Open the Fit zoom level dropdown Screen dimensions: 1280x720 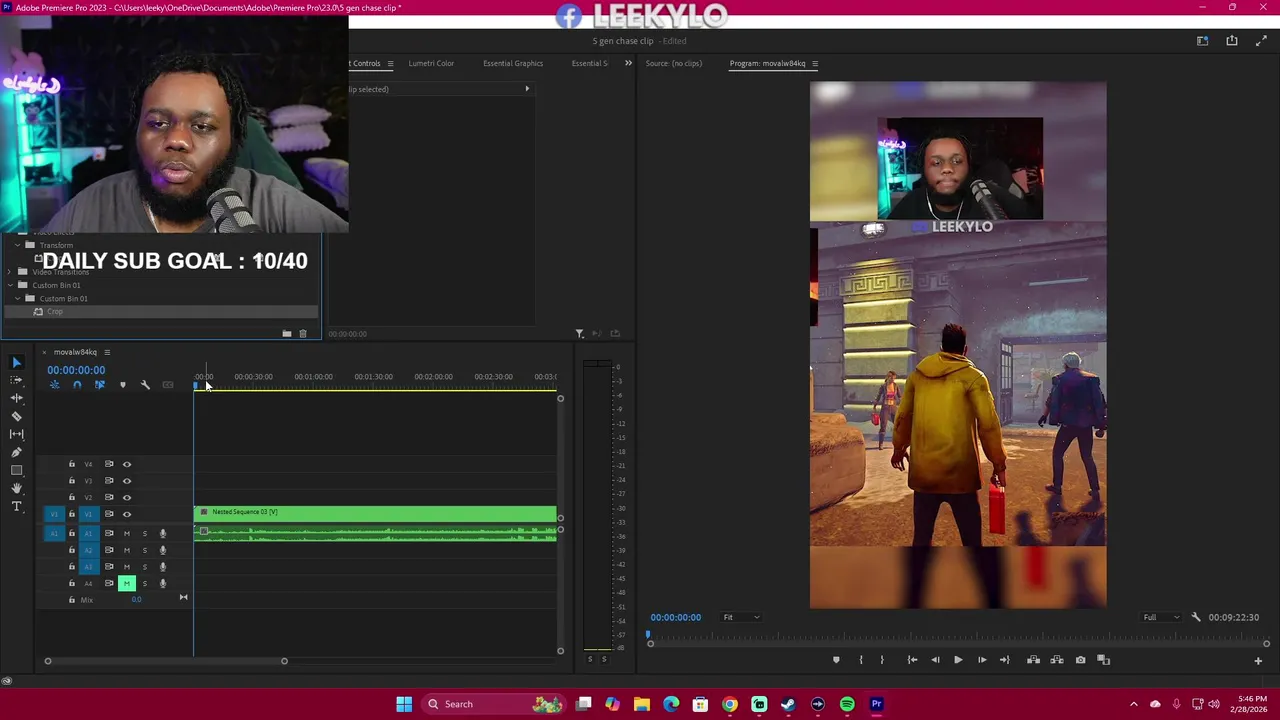pos(741,617)
